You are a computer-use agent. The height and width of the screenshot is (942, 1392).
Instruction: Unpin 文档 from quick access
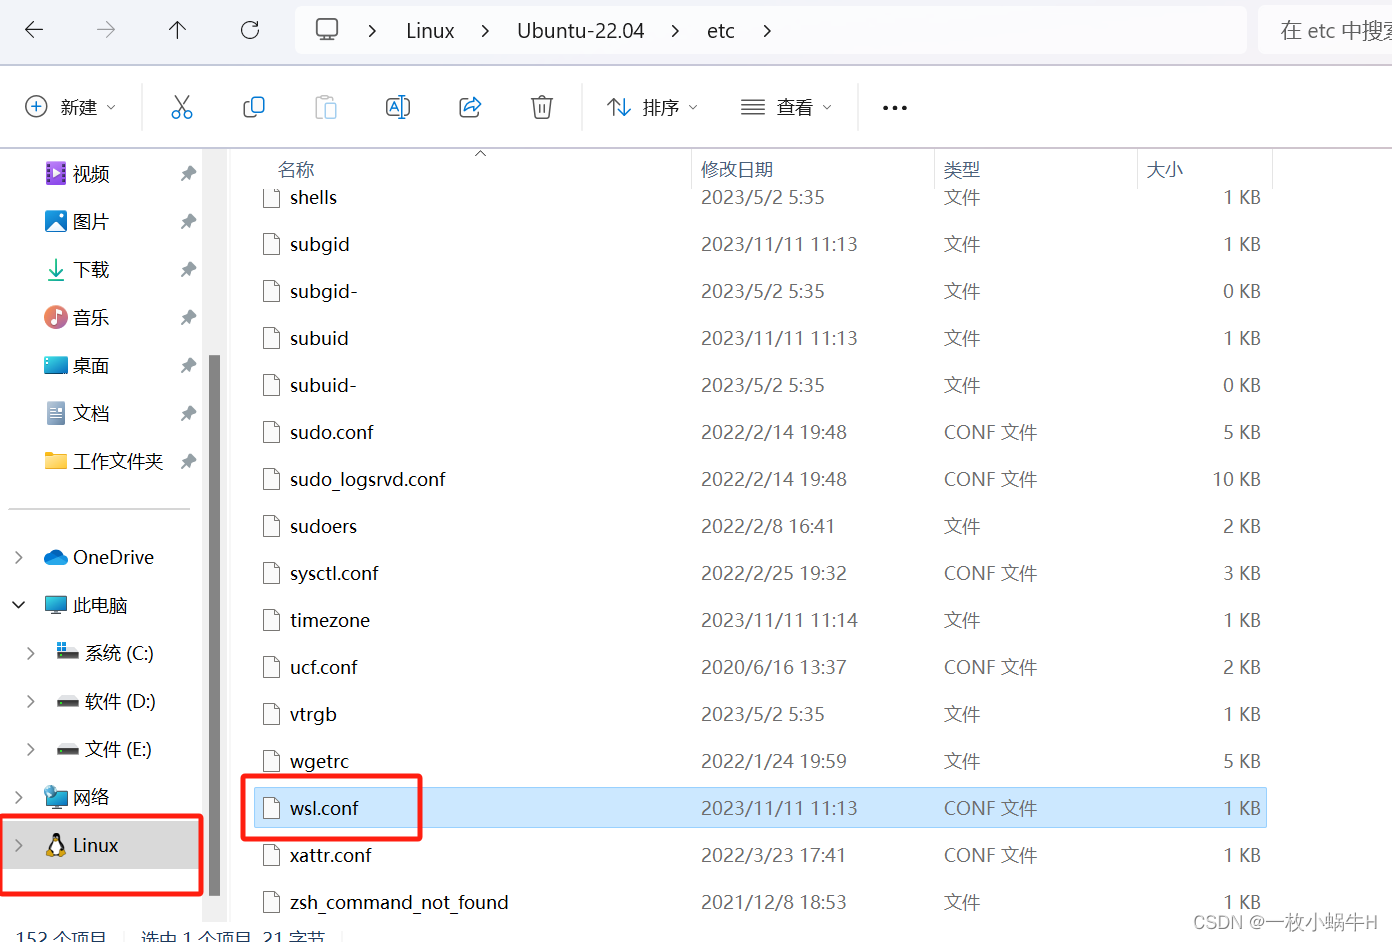coord(188,414)
